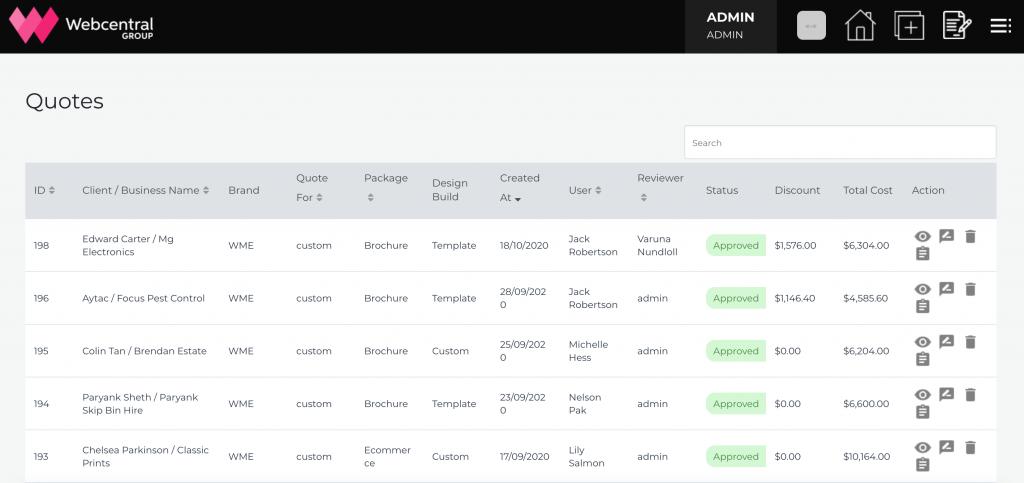Open clipboard icon for quote 194
Viewport: 1024px width, 483px height.
coord(922,412)
